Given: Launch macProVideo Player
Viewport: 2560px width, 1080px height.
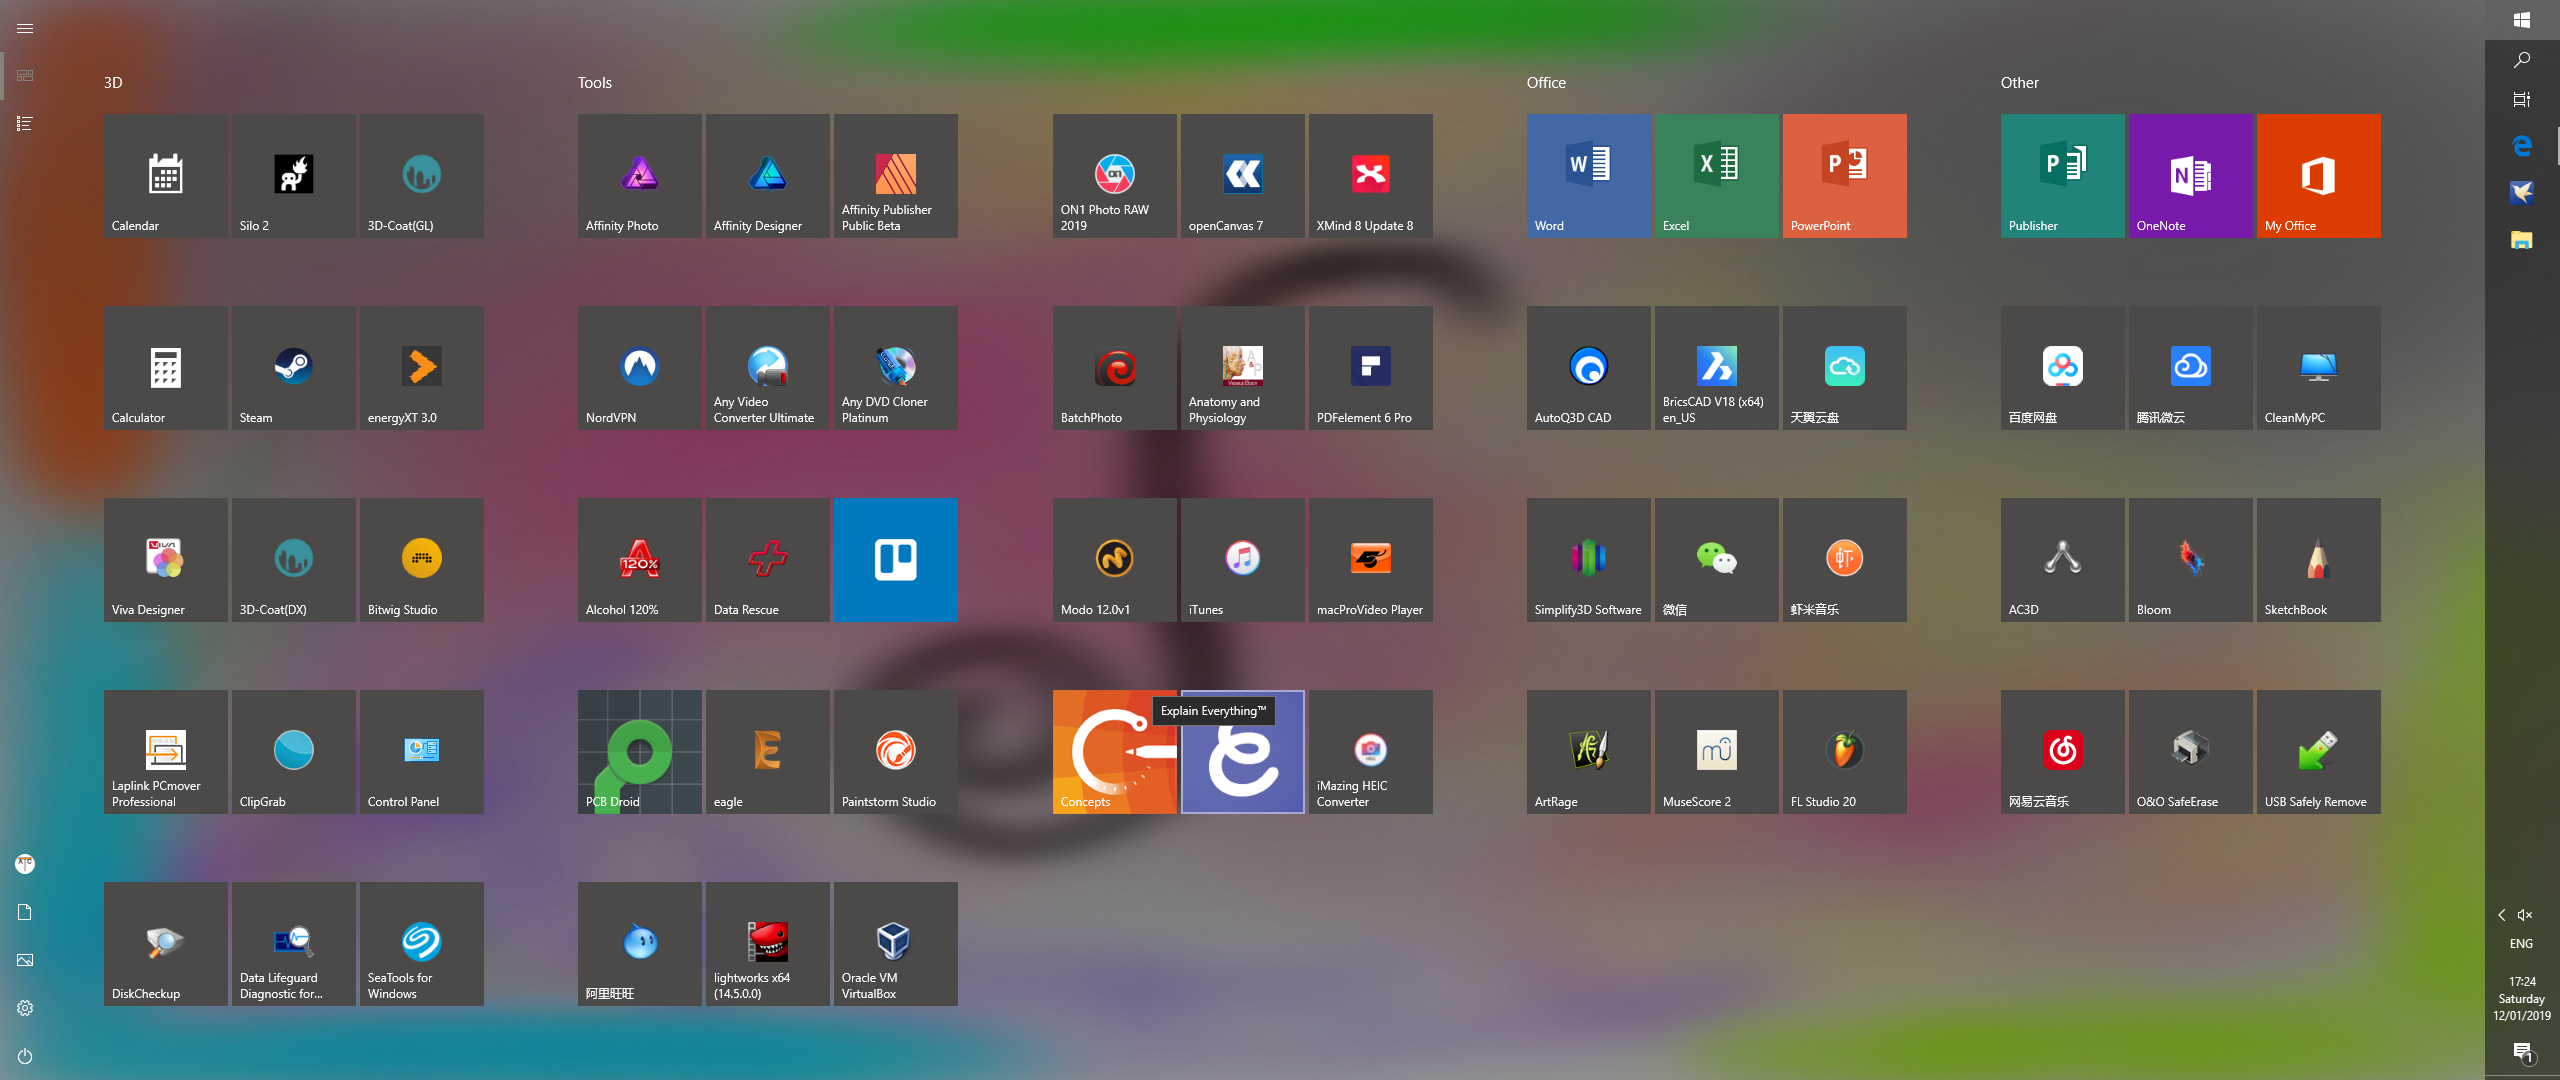Looking at the screenshot, I should [x=1371, y=560].
